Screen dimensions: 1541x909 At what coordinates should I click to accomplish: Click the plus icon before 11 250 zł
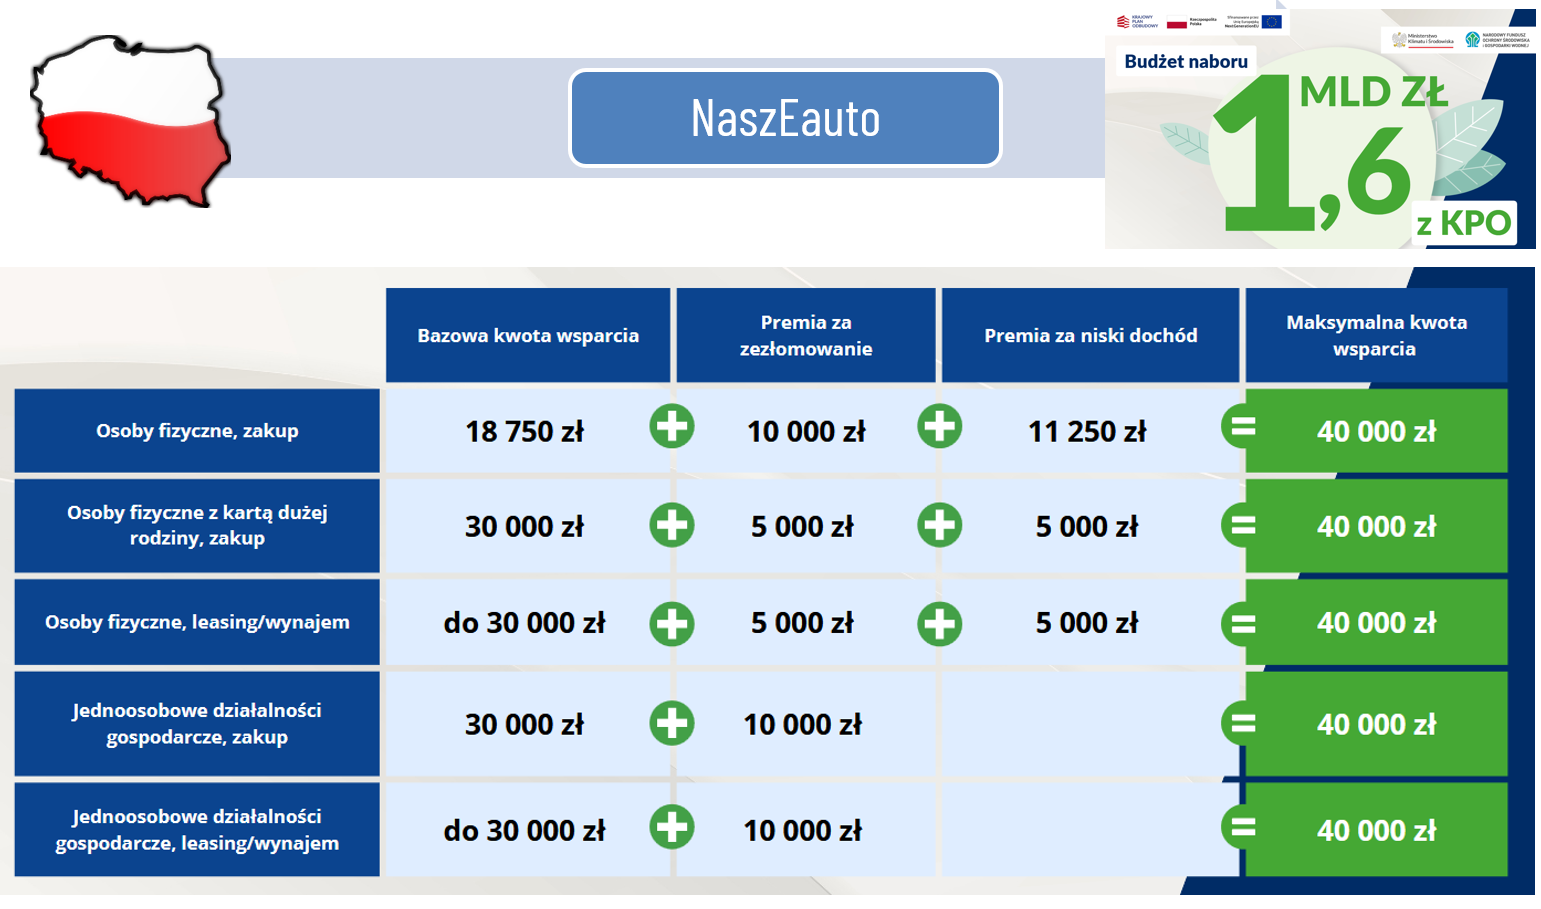(939, 427)
